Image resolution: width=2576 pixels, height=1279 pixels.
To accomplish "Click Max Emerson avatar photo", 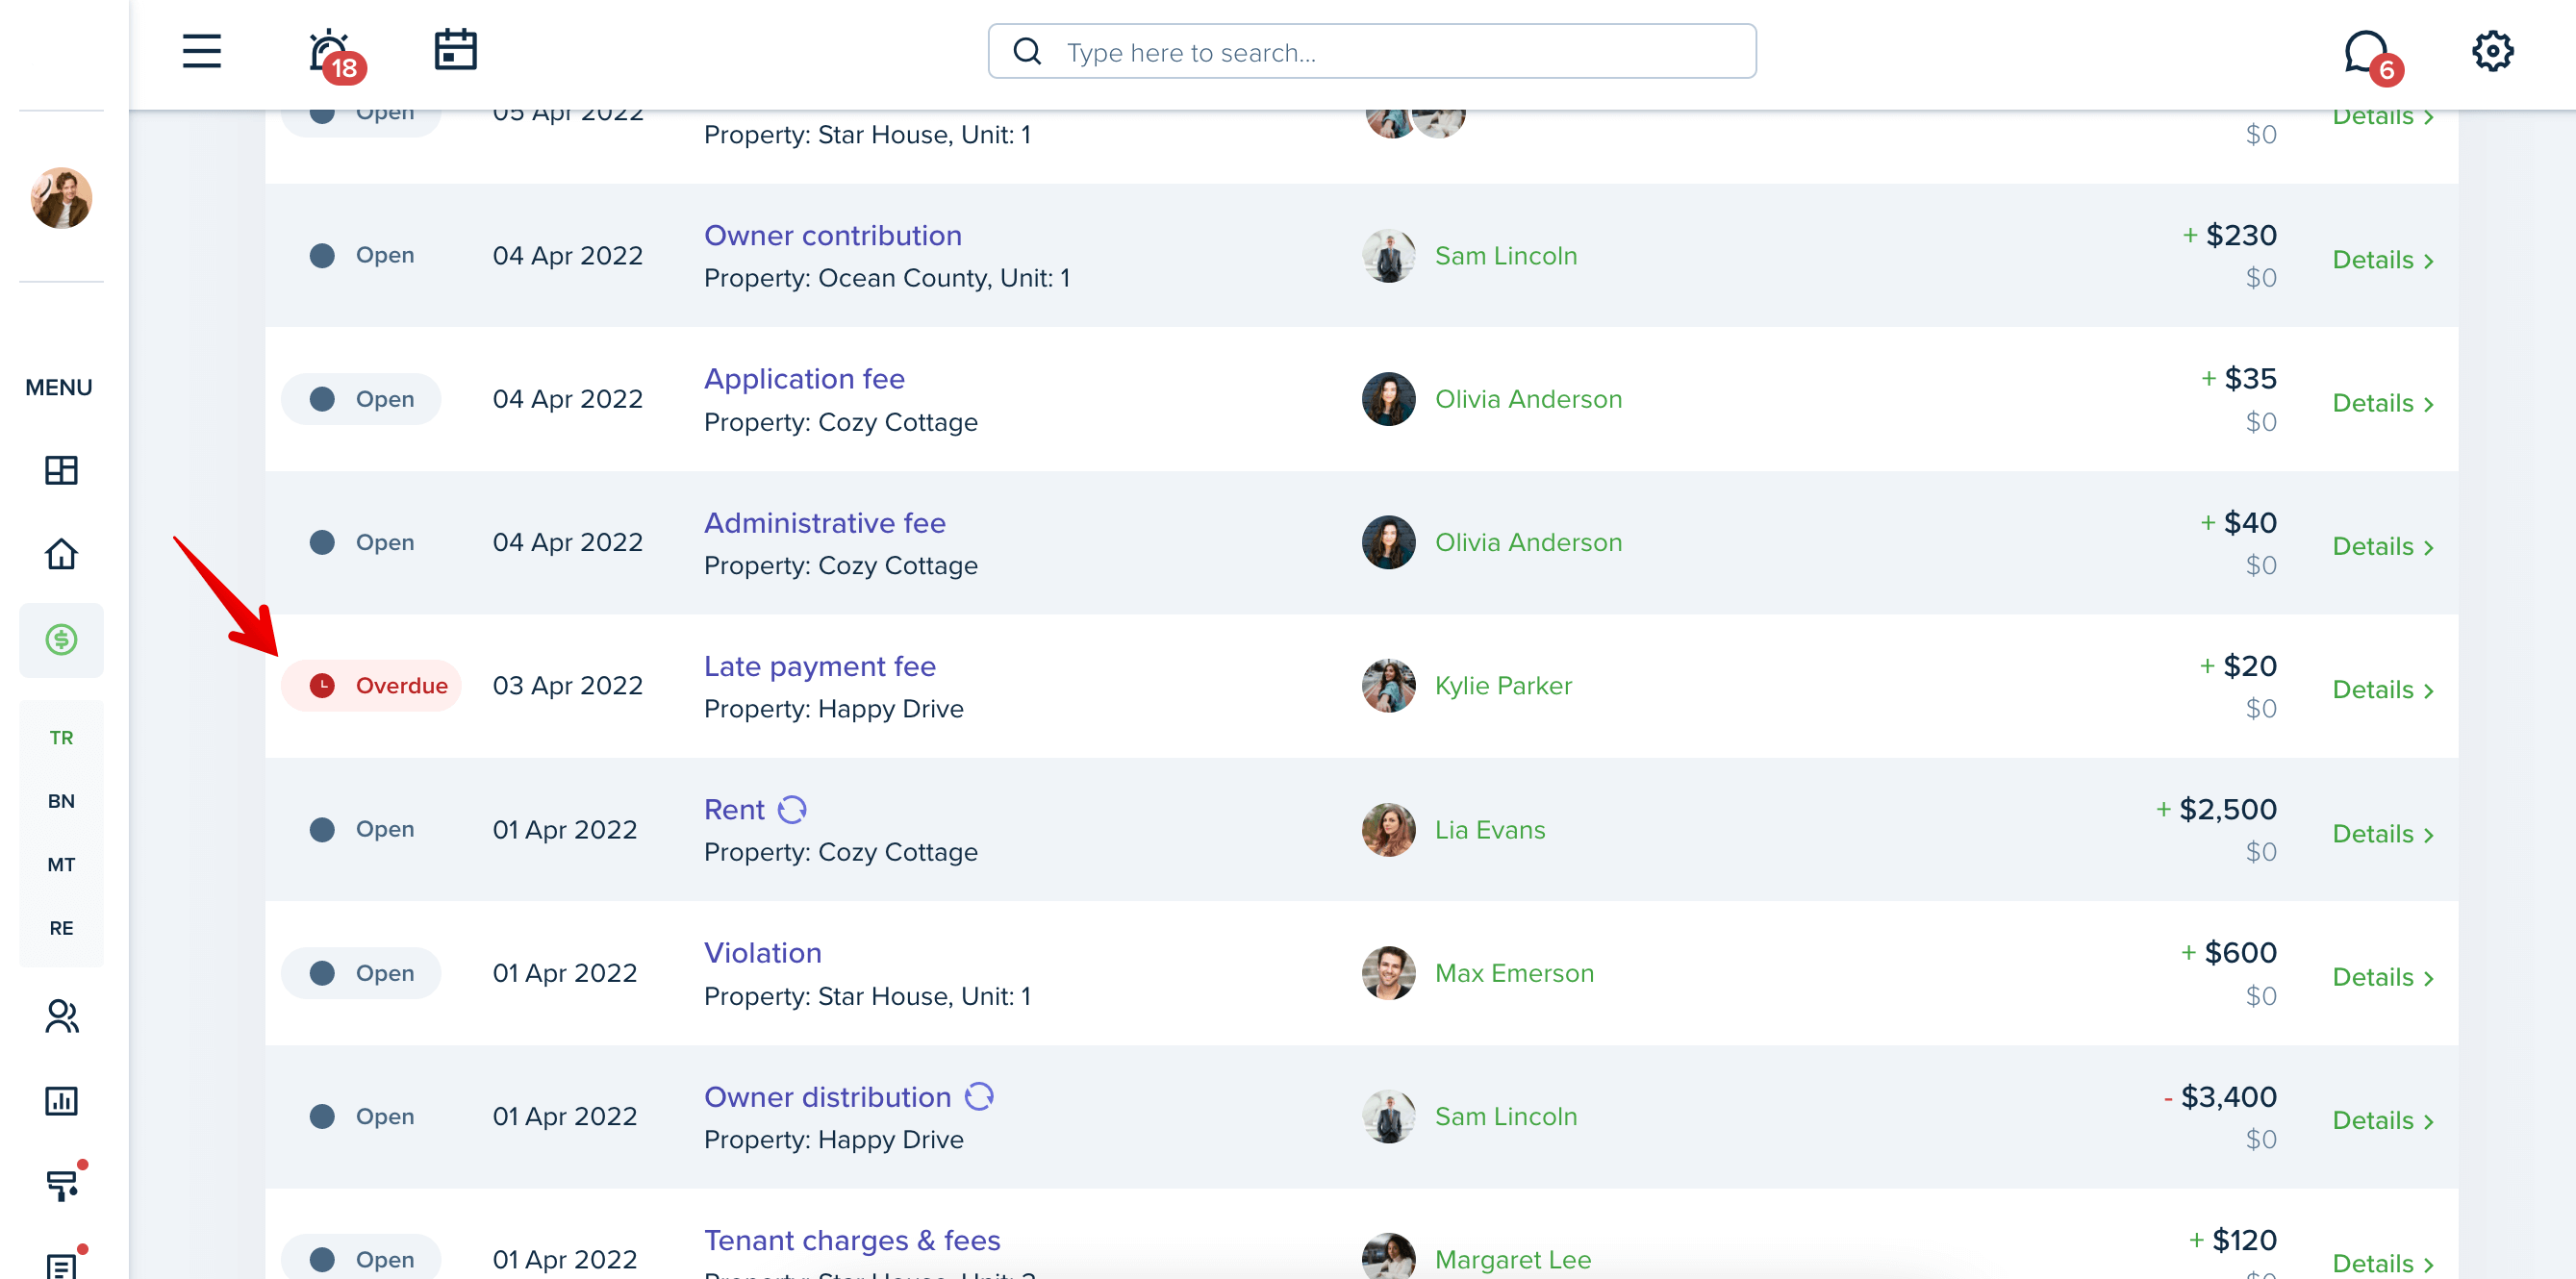I will pos(1388,973).
